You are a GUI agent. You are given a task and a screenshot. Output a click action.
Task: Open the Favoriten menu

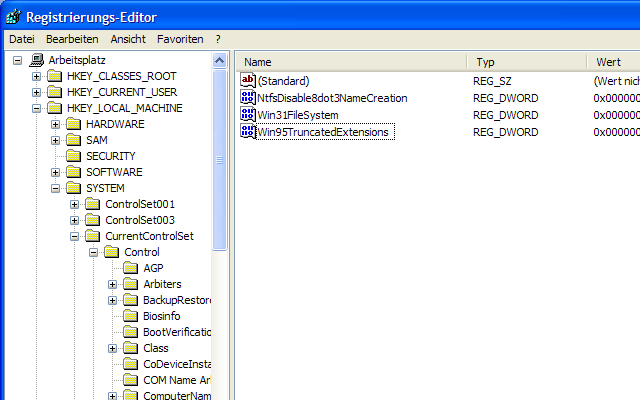click(180, 39)
